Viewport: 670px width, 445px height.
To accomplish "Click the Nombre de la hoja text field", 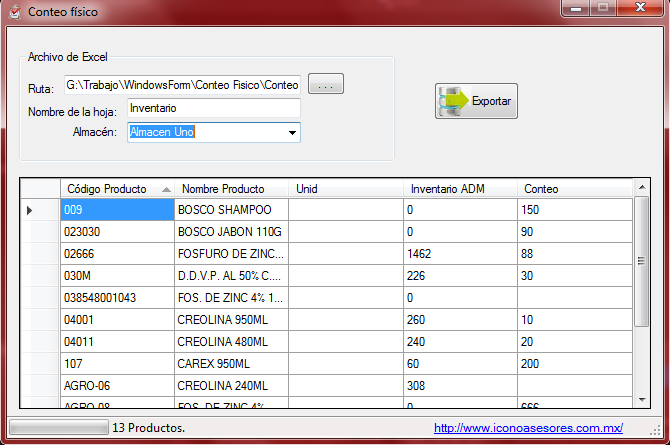I will pos(213,108).
